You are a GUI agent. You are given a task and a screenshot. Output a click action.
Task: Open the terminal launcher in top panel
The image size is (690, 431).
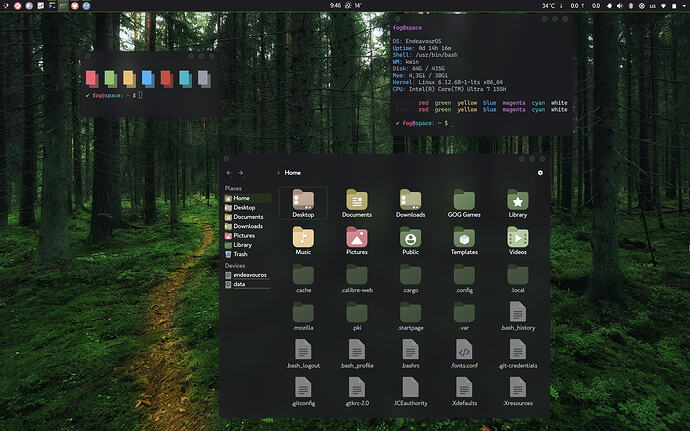pos(52,5)
